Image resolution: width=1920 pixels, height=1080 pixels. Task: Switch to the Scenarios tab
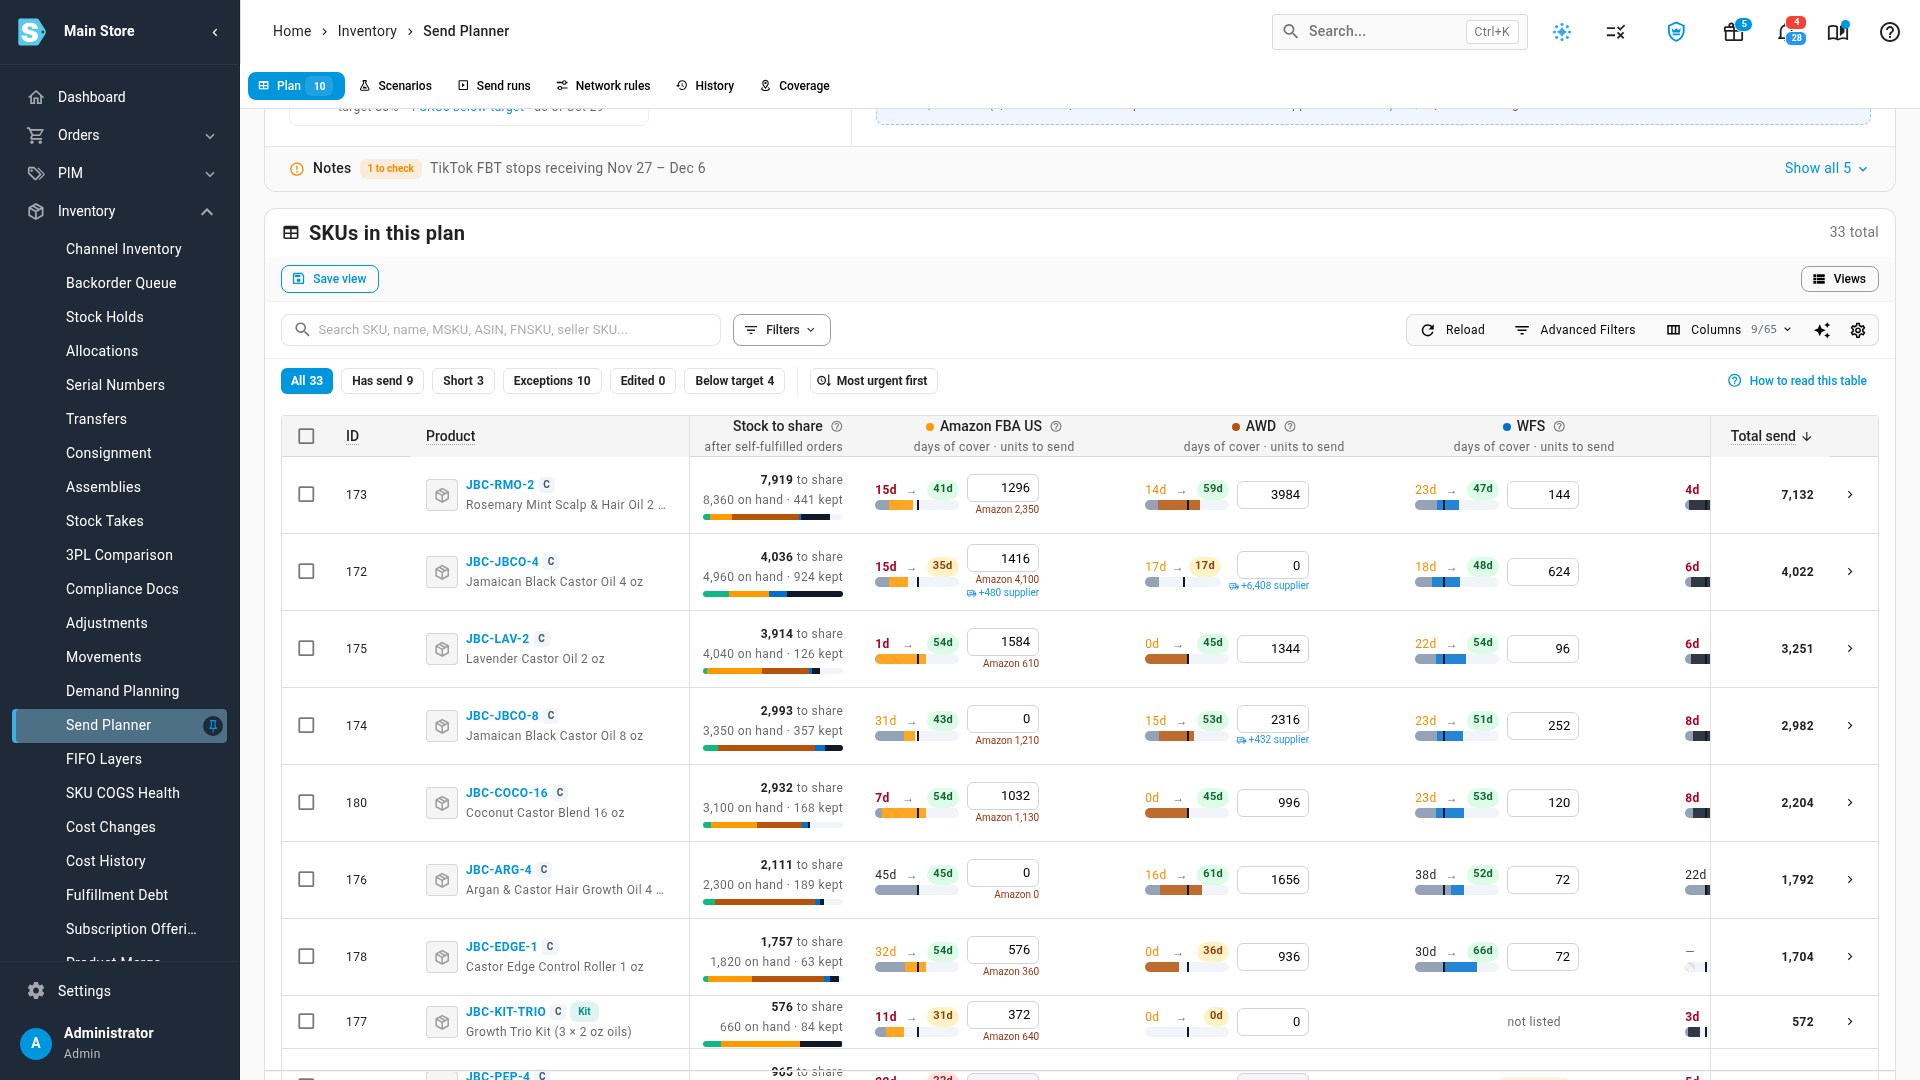pyautogui.click(x=396, y=86)
